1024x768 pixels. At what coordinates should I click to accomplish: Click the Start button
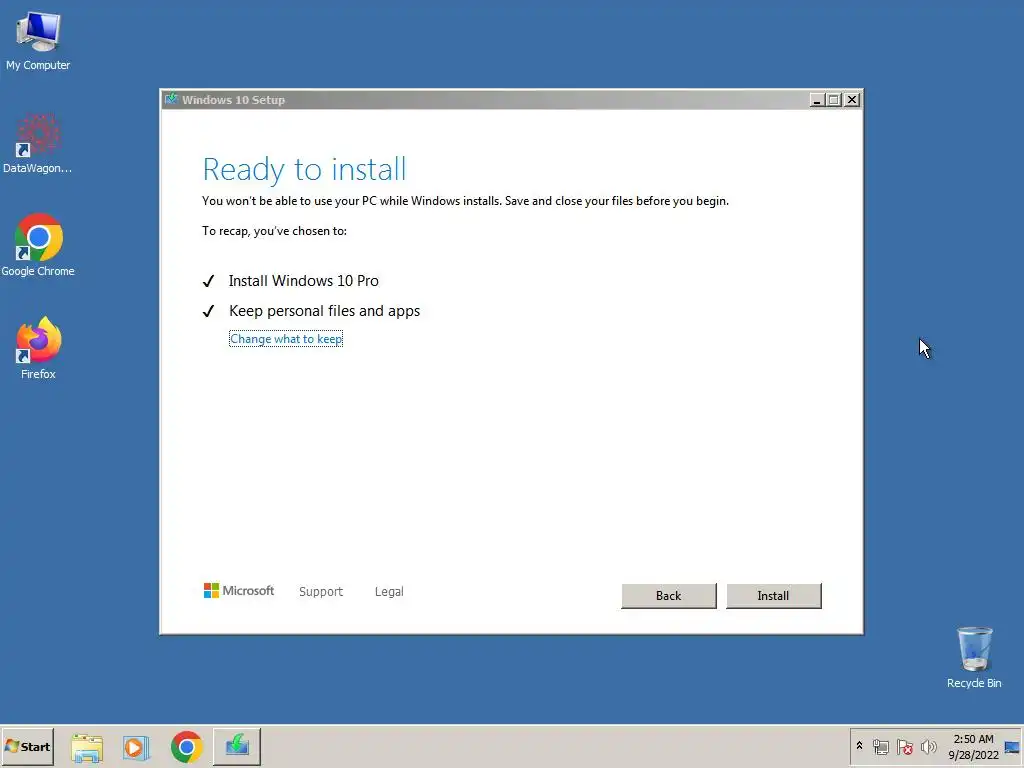click(x=27, y=746)
